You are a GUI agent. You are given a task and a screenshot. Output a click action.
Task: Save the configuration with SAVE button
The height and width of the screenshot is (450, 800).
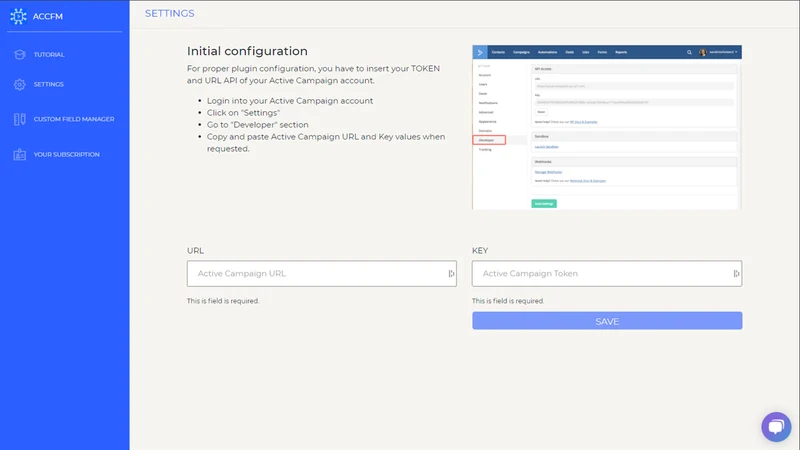(x=607, y=321)
